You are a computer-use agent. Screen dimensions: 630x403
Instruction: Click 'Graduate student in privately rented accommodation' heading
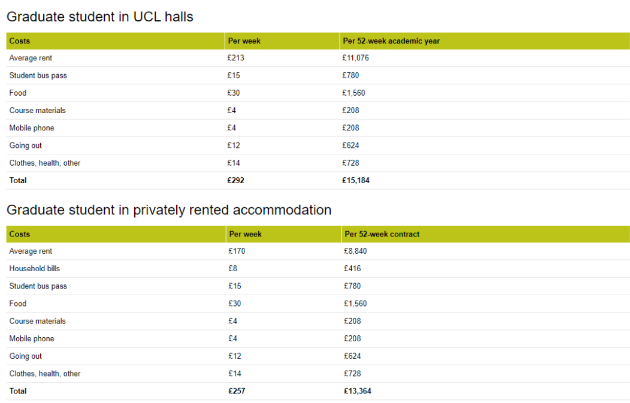pyautogui.click(x=169, y=210)
